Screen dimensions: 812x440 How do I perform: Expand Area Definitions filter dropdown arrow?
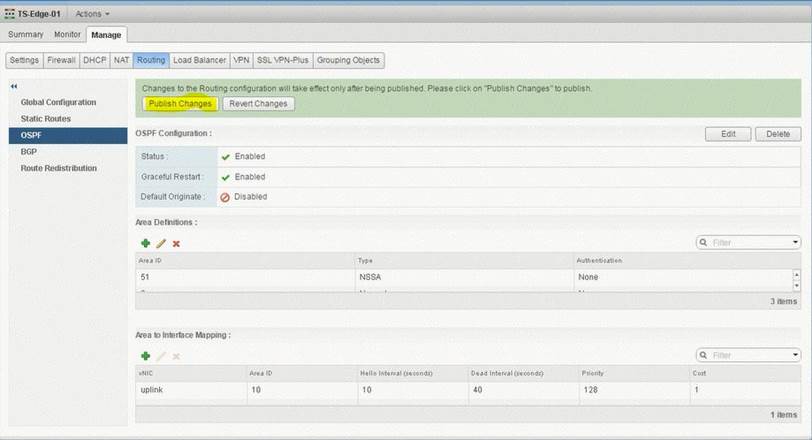pyautogui.click(x=795, y=242)
